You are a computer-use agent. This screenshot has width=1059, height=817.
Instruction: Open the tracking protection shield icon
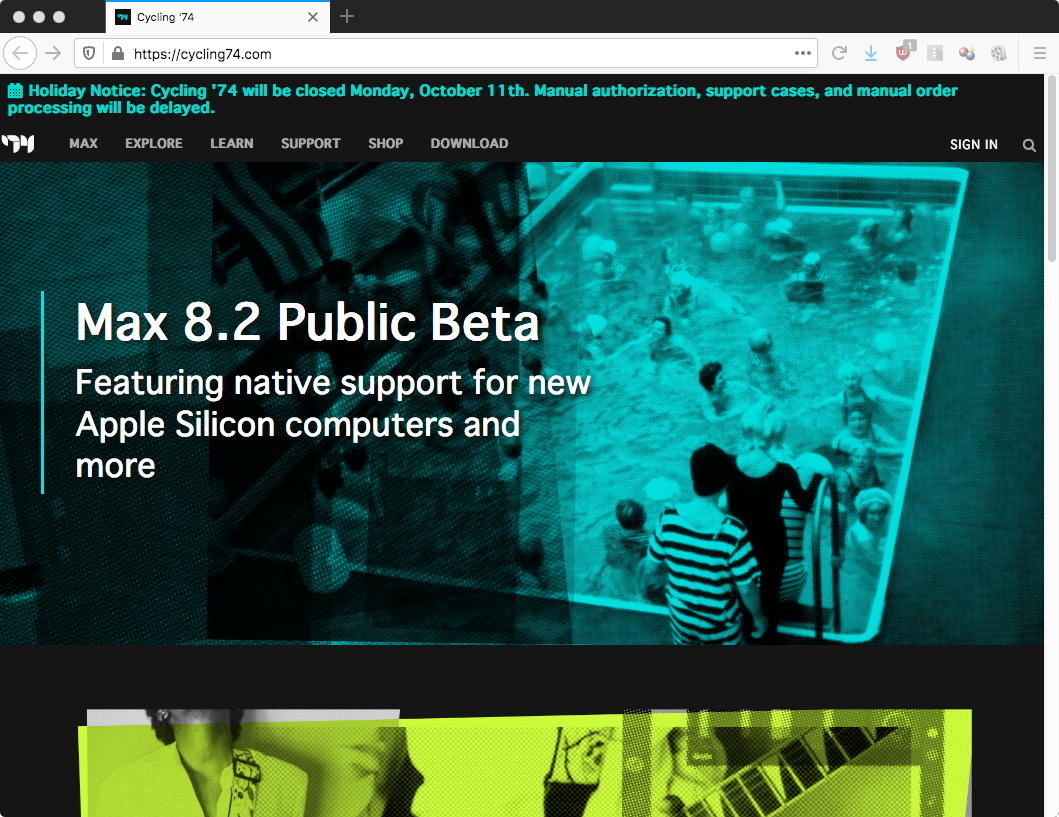(89, 53)
